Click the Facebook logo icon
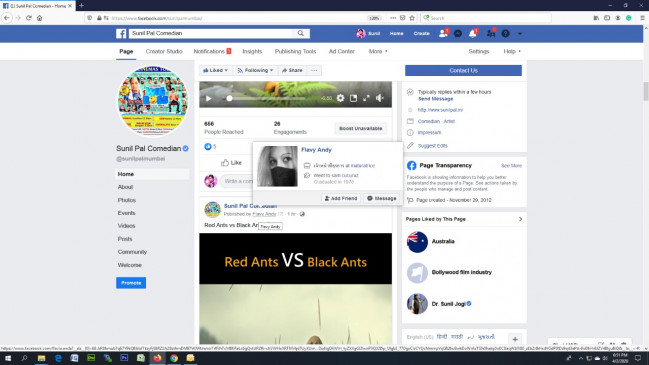Screen dimensions: 649x365 (121, 34)
